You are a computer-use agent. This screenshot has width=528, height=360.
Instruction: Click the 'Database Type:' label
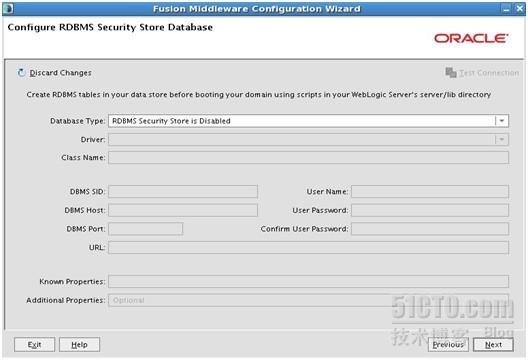click(77, 121)
